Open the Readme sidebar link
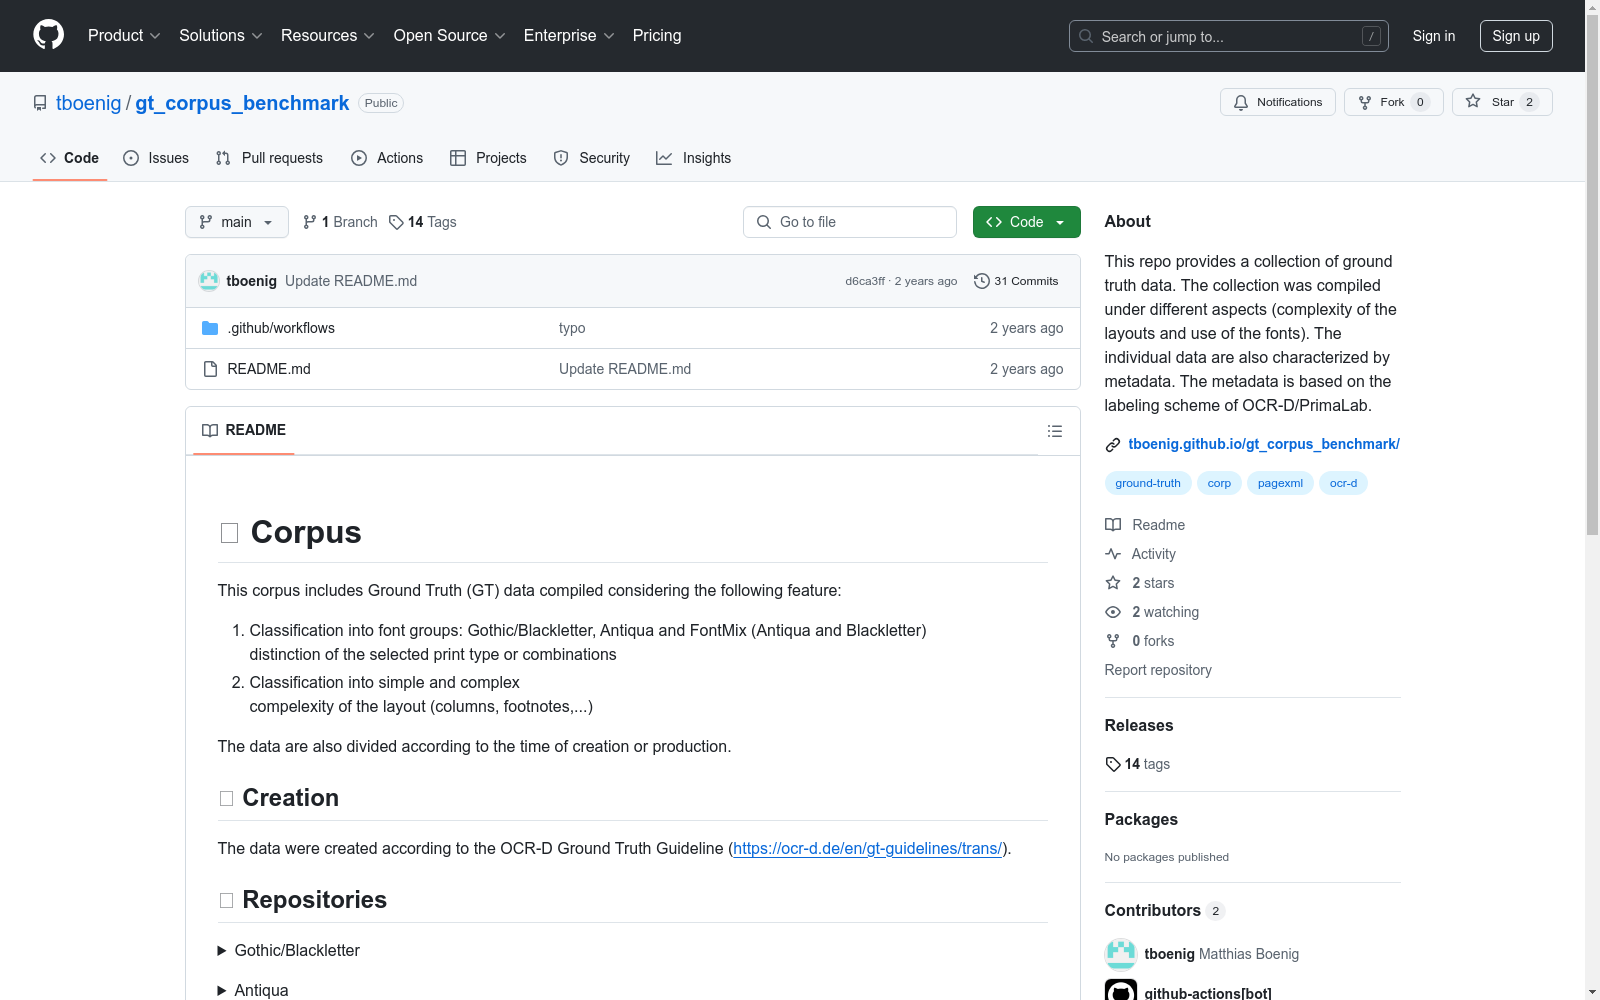This screenshot has height=1000, width=1600. tap(1145, 525)
